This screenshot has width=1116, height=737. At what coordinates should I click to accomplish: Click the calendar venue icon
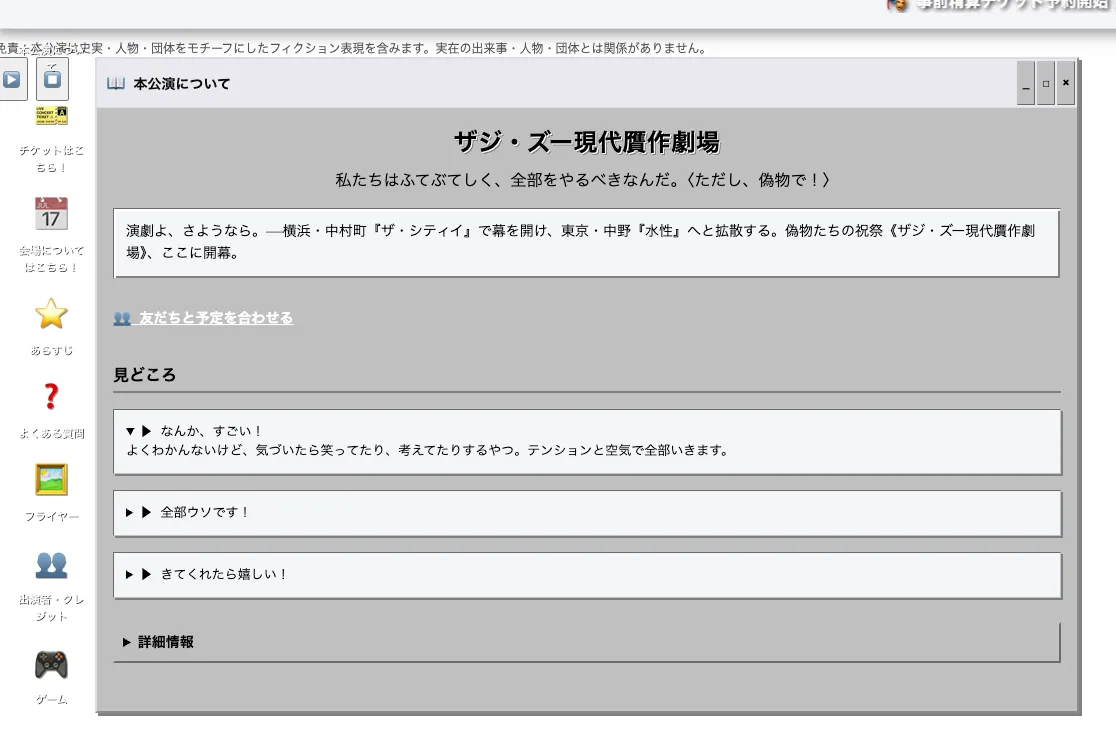51,214
